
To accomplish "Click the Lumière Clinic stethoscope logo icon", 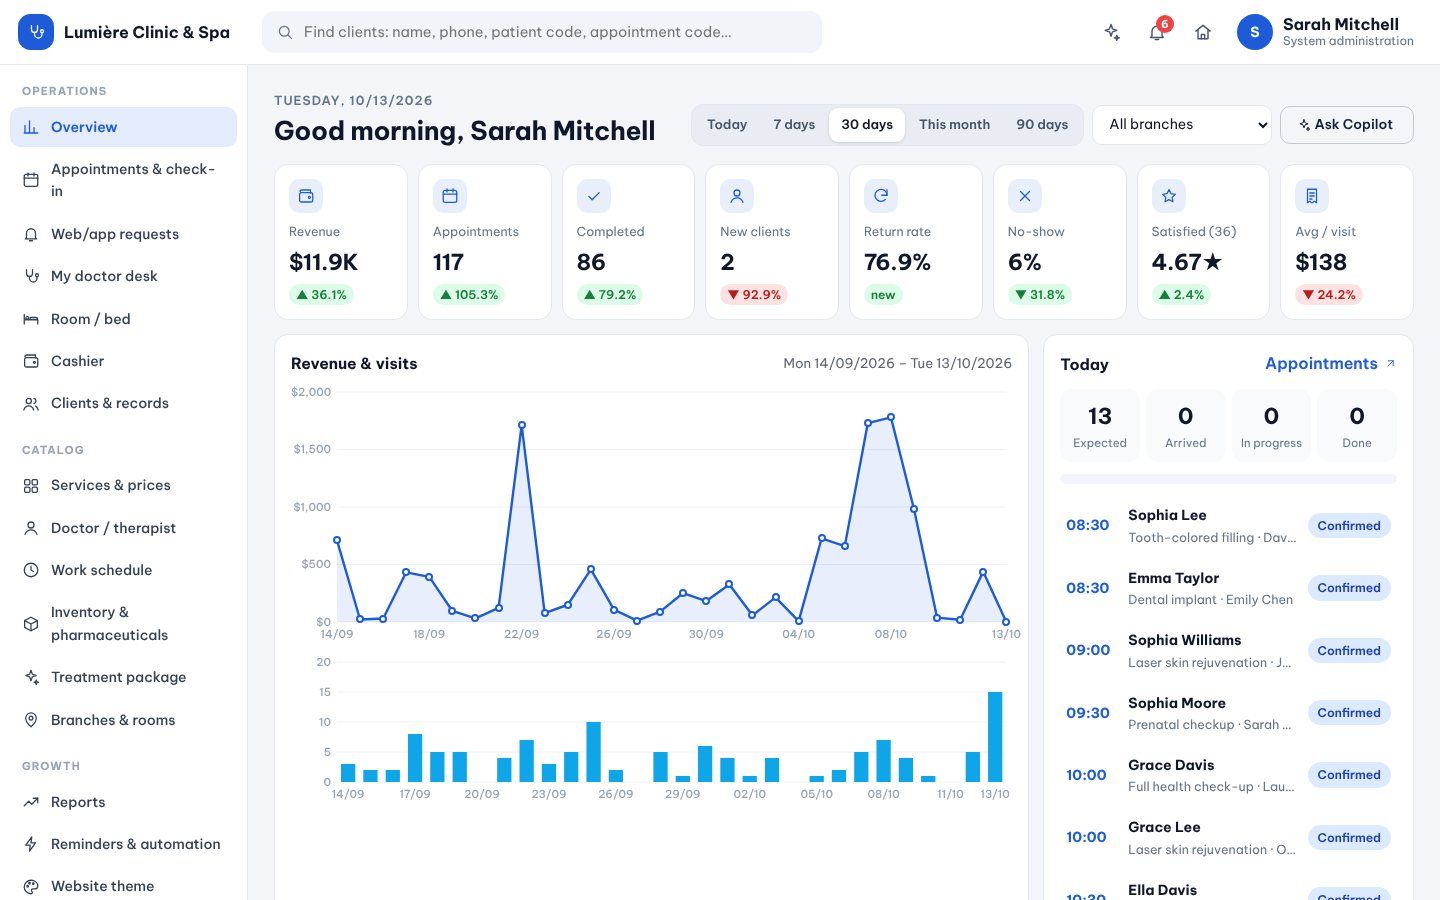I will point(36,32).
